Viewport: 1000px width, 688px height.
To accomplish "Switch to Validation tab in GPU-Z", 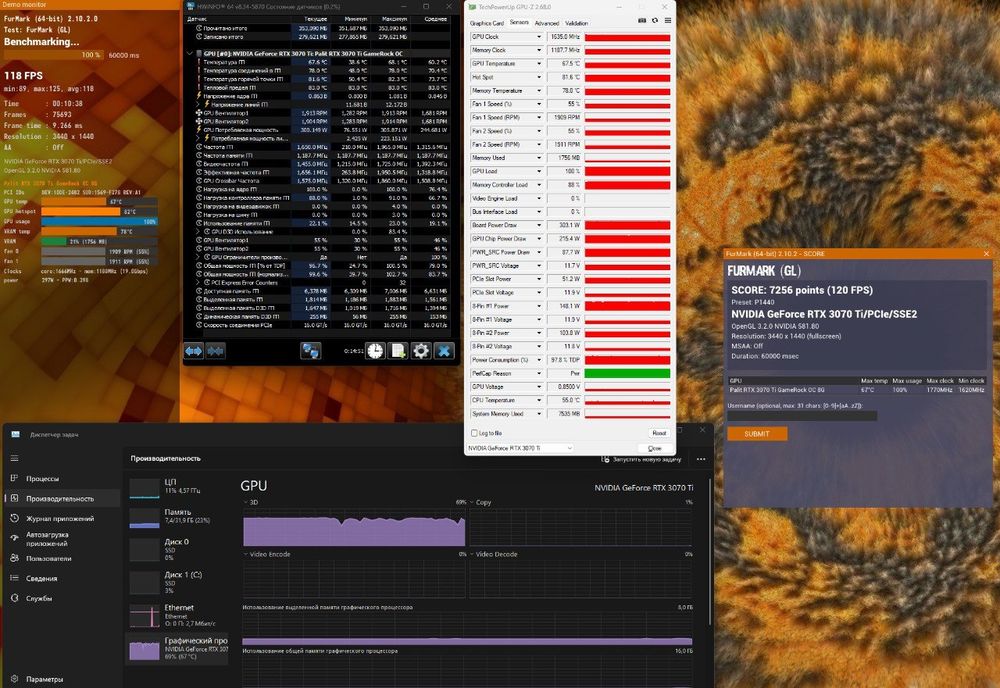I will click(x=577, y=23).
